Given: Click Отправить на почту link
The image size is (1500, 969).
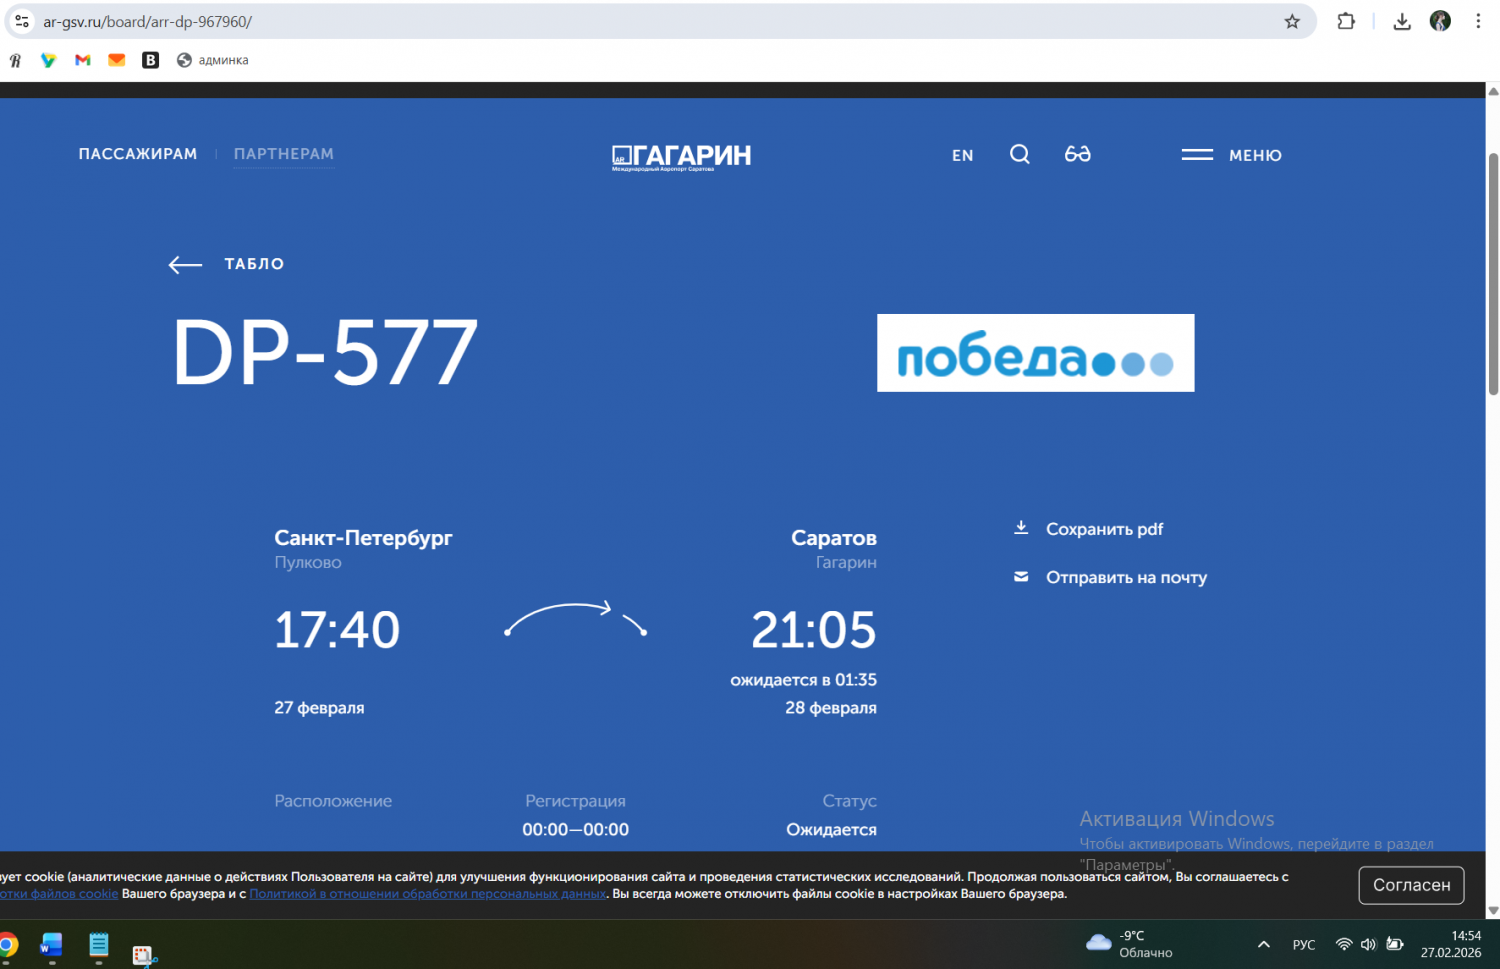Looking at the screenshot, I should tap(1126, 577).
